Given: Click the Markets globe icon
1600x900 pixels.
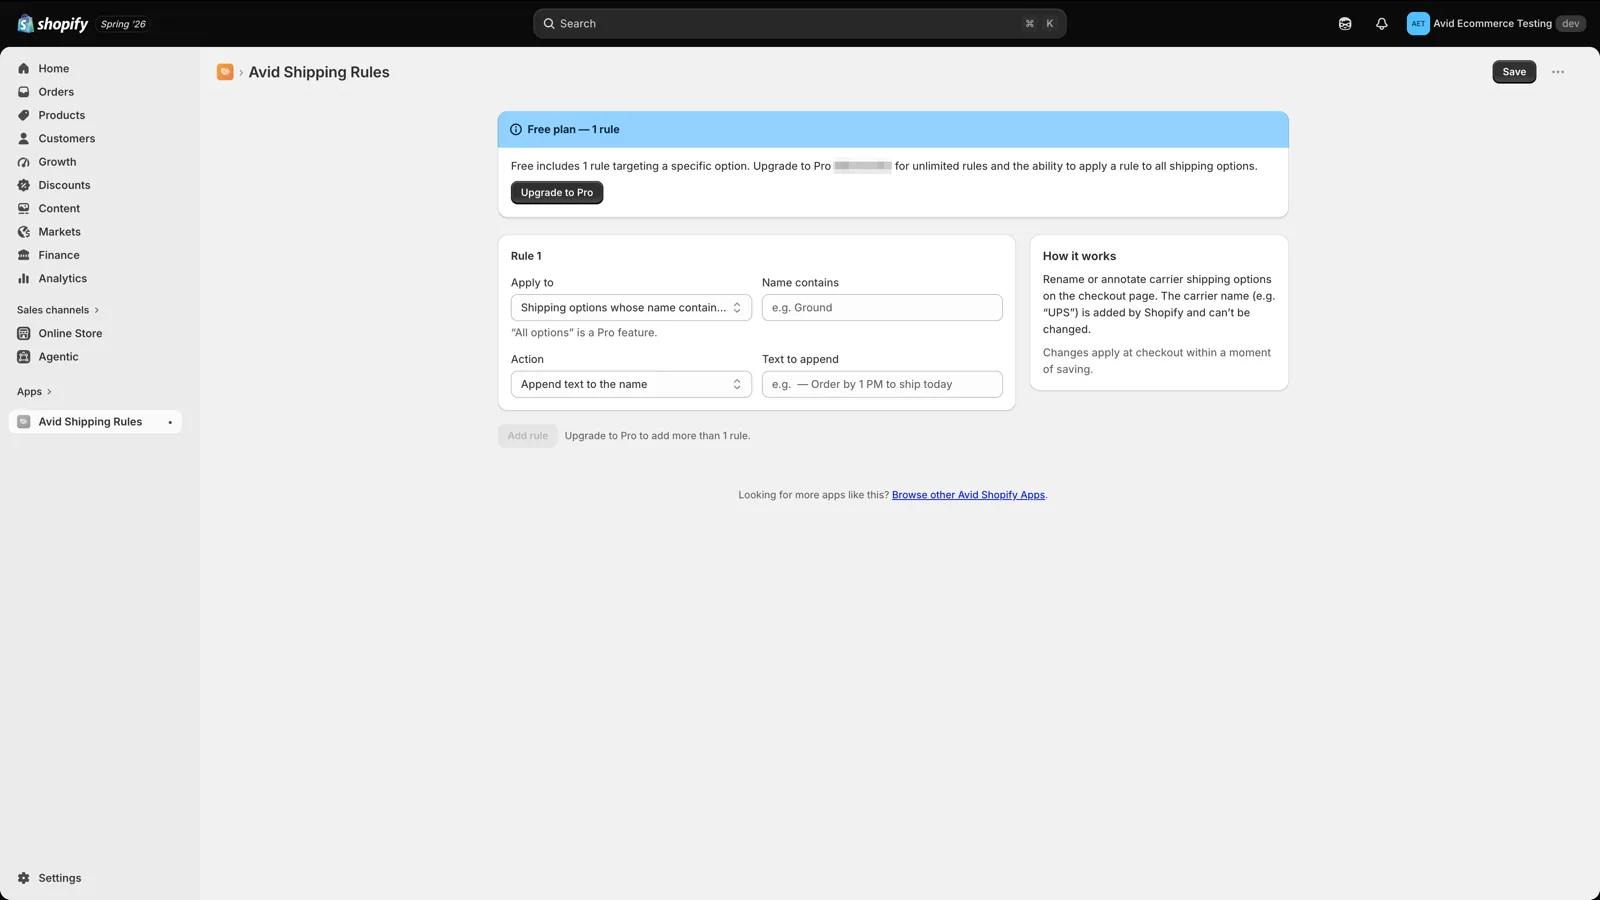Looking at the screenshot, I should [x=24, y=232].
